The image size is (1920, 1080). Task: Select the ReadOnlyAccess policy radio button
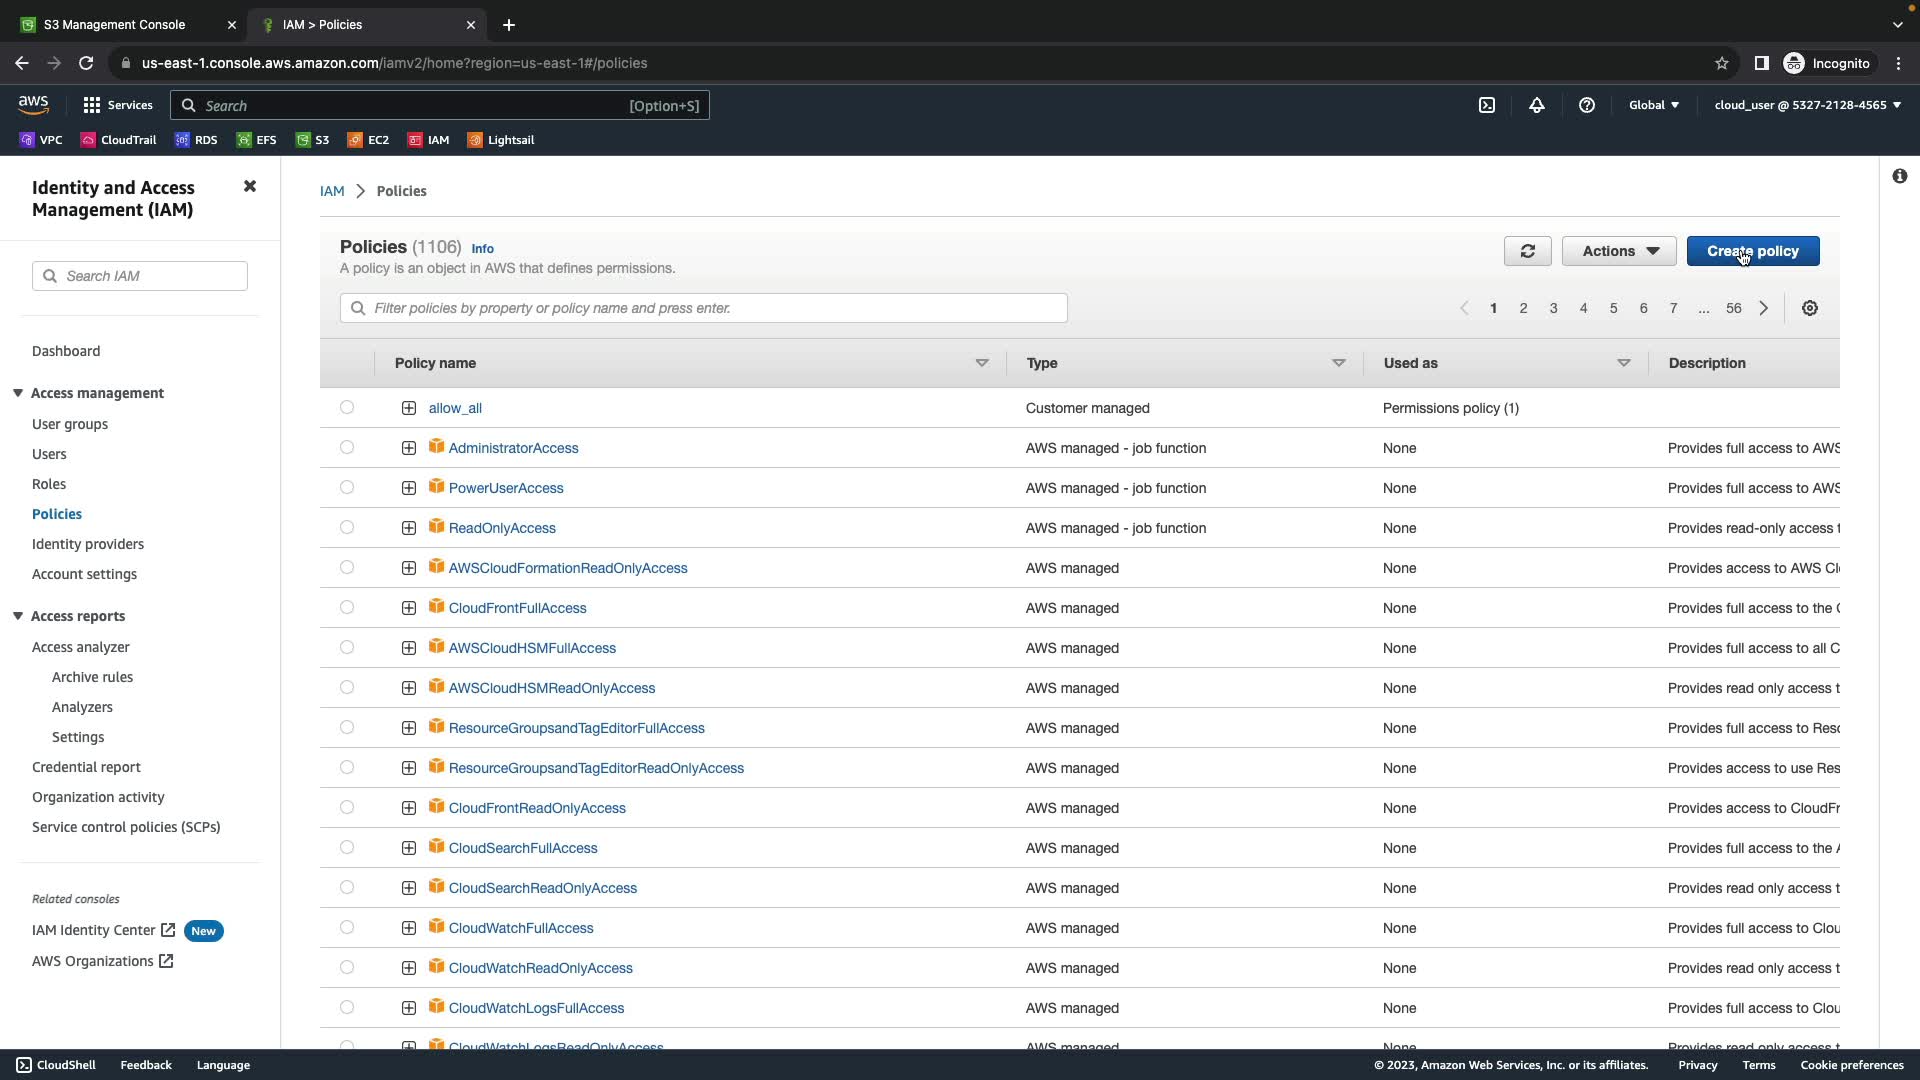347,527
